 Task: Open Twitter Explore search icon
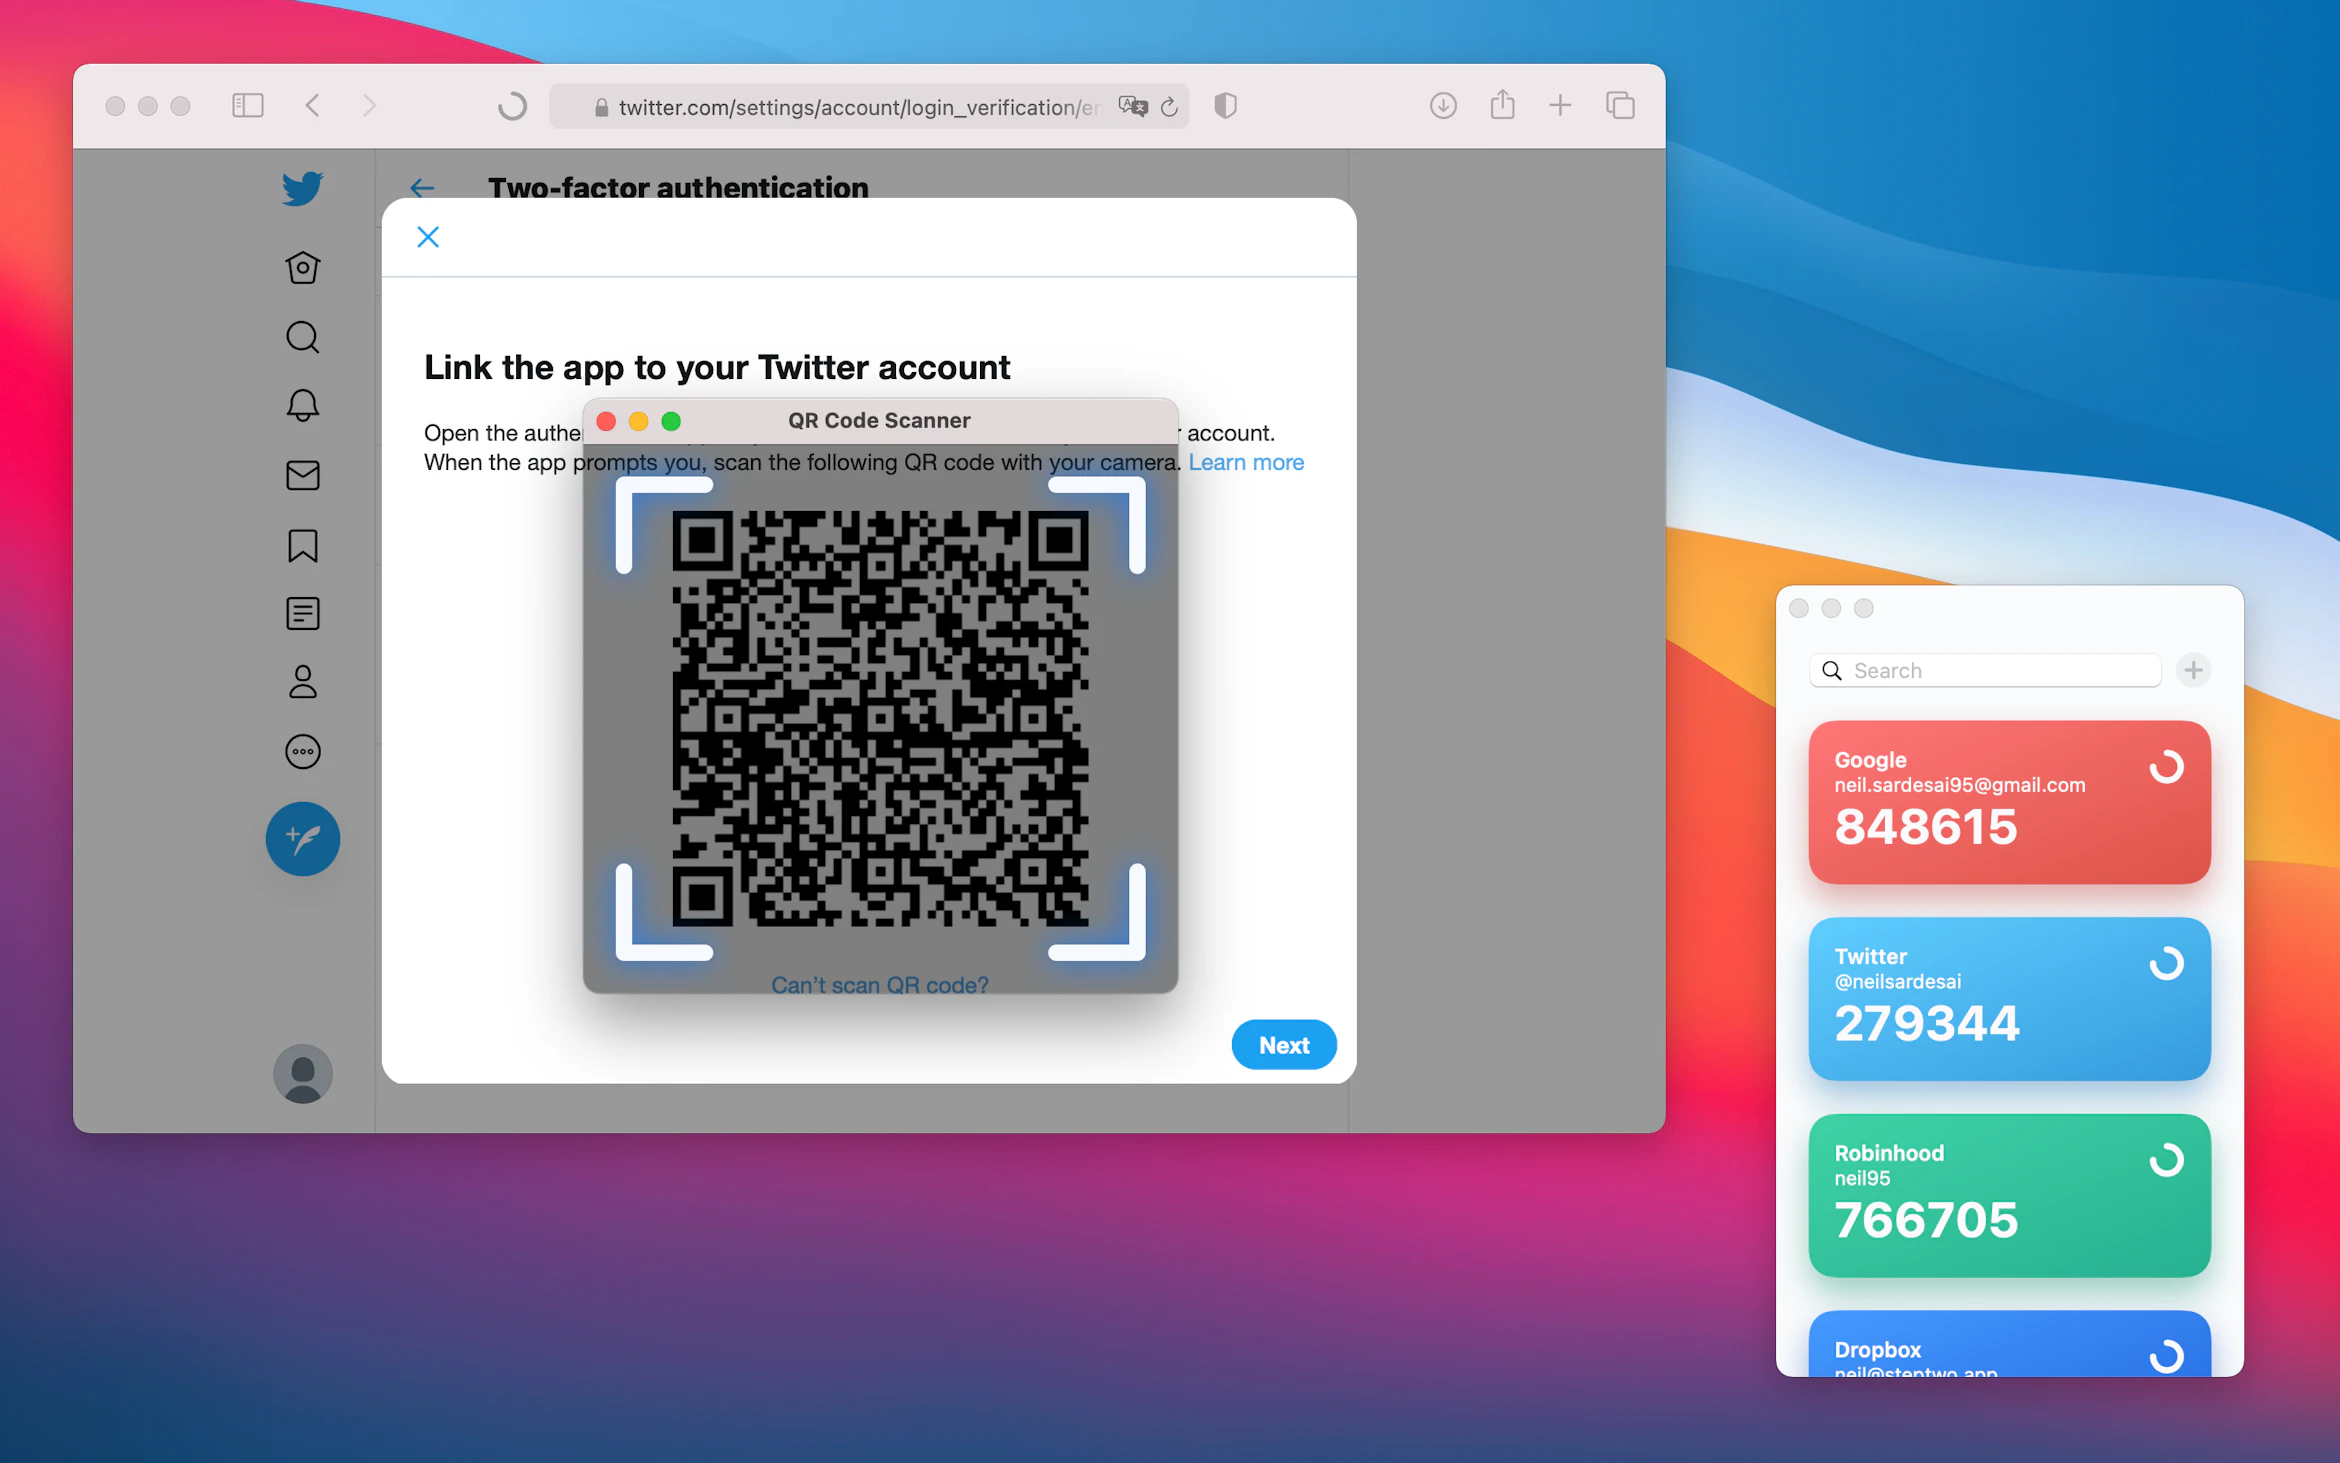pos(302,337)
